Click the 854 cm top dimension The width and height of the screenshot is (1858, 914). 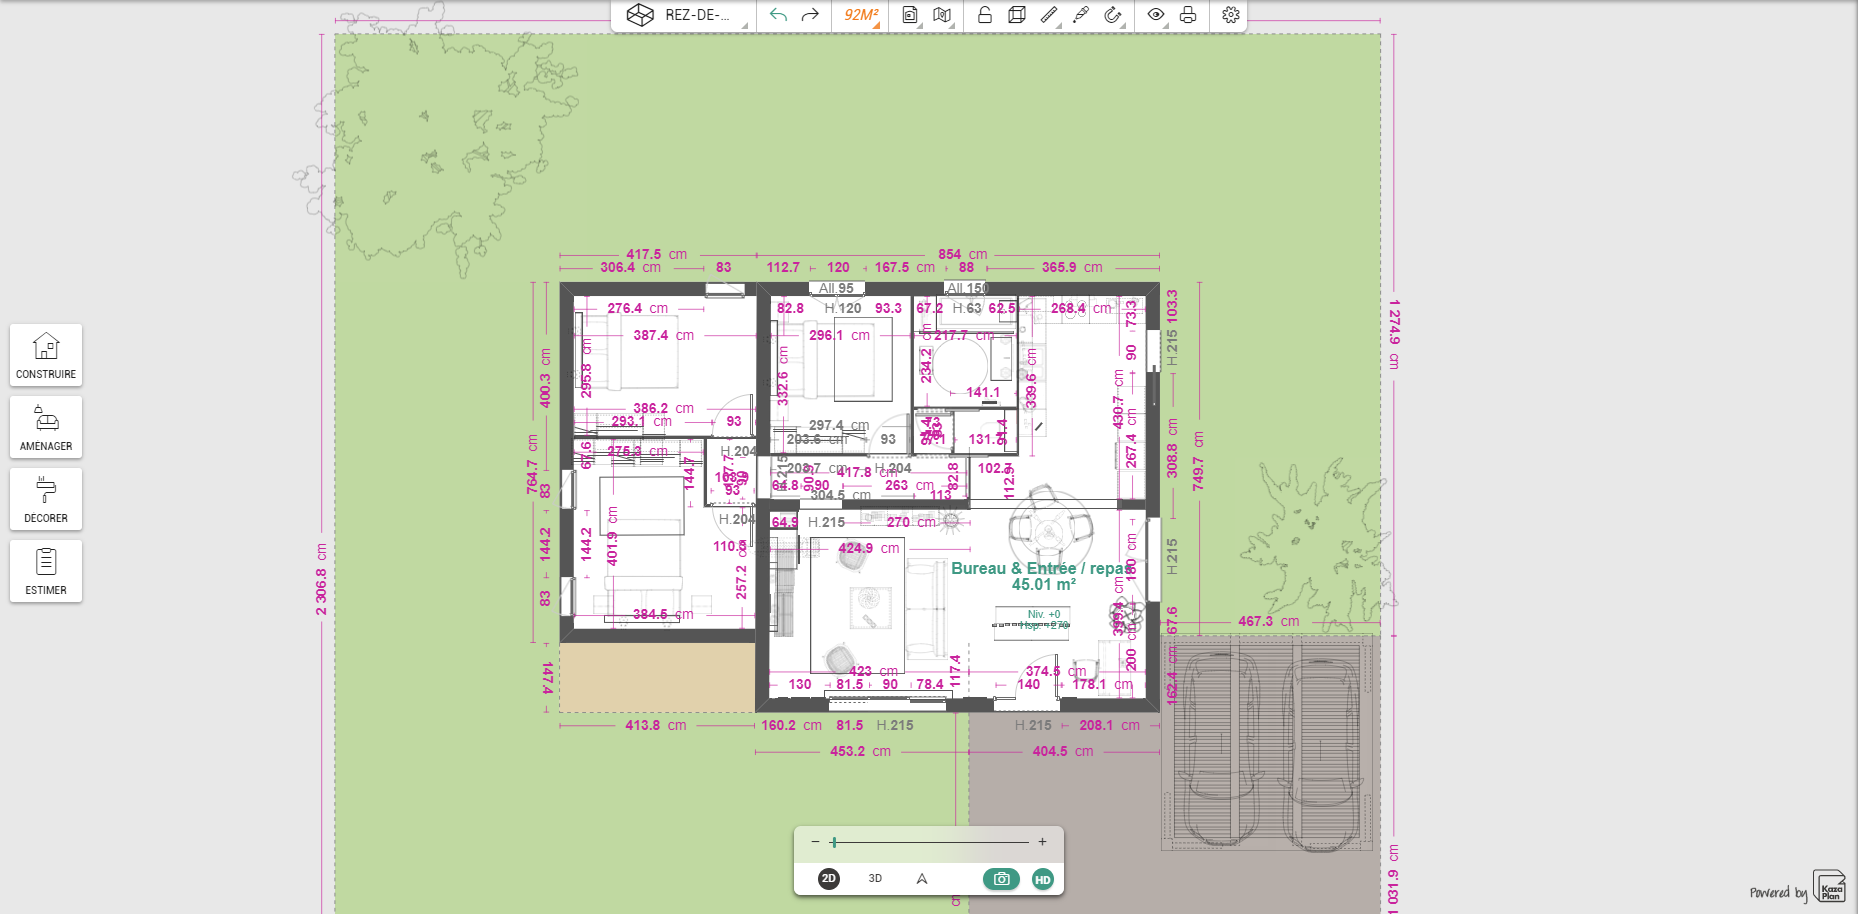[962, 254]
